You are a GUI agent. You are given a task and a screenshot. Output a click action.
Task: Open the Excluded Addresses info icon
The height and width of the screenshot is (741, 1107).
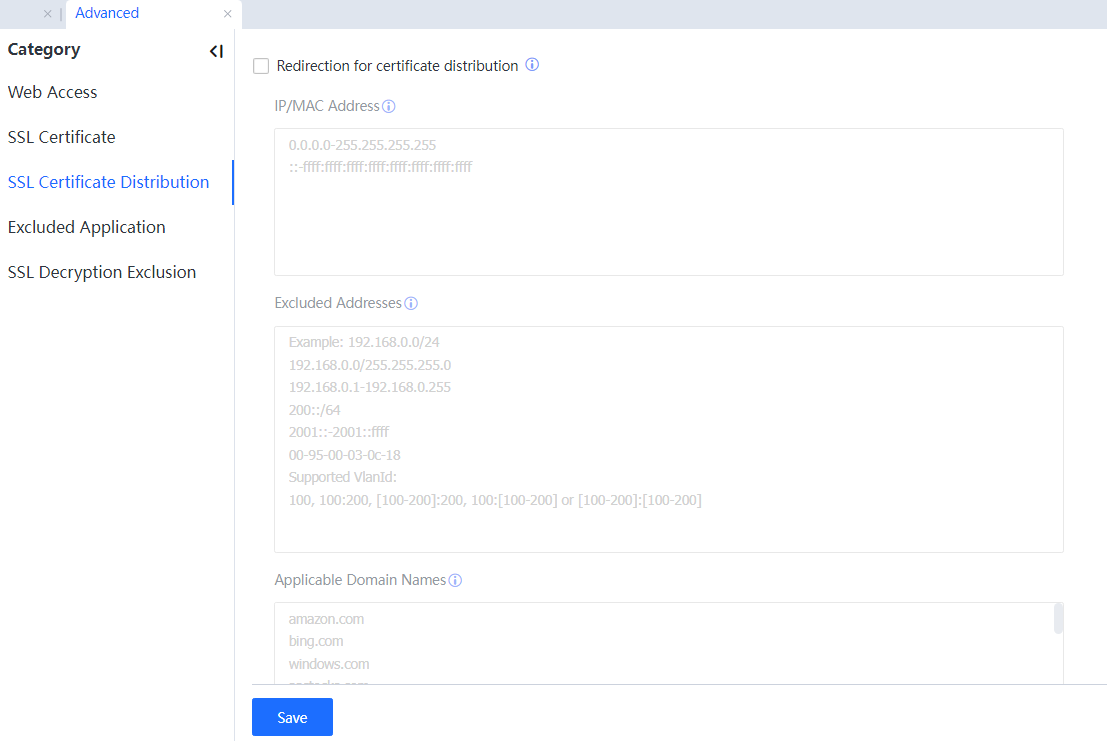coord(410,303)
